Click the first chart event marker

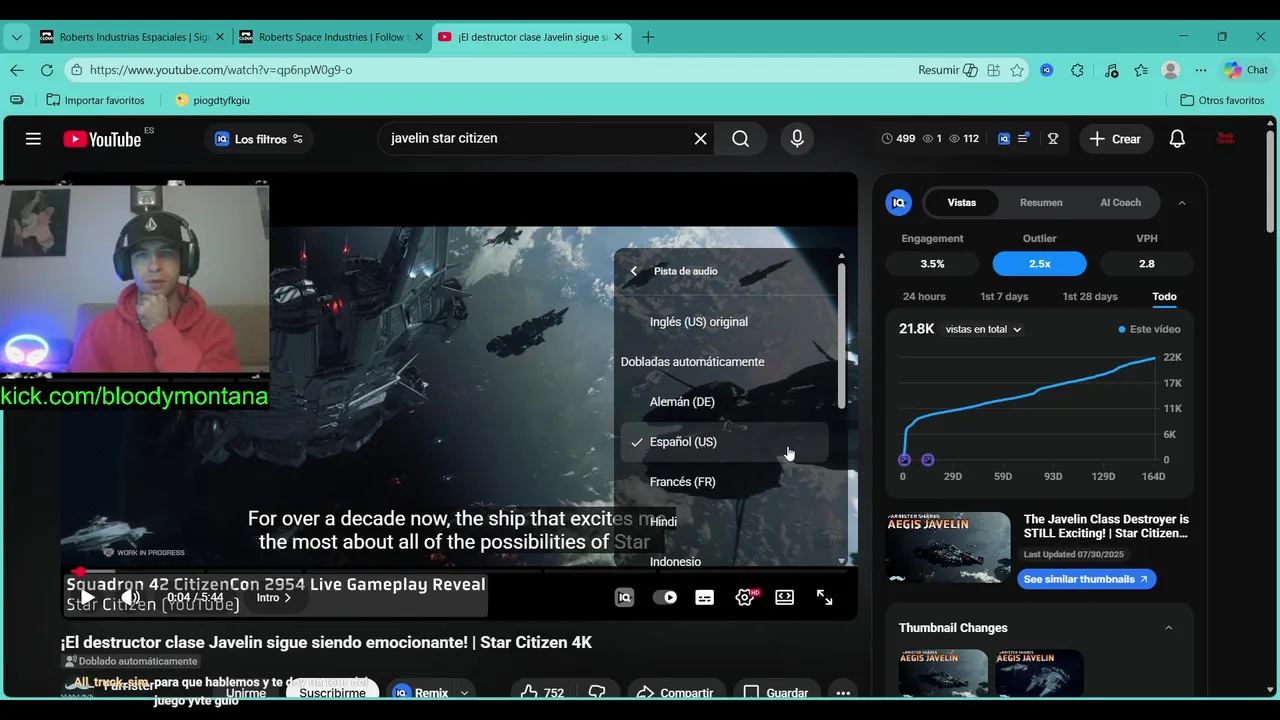pyautogui.click(x=904, y=460)
